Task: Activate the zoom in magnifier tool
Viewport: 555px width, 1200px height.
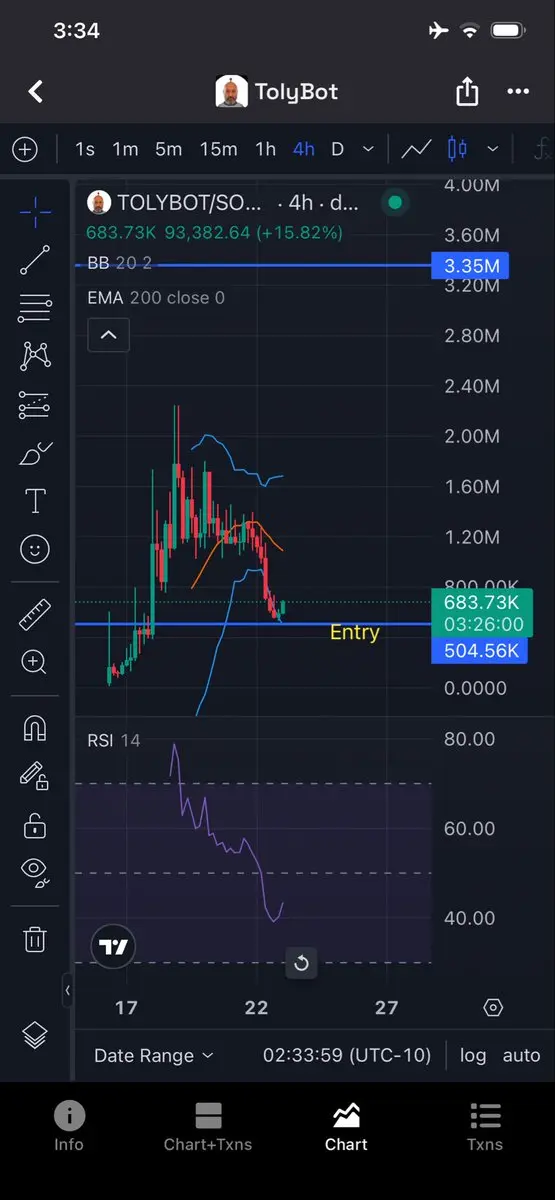Action: [35, 662]
